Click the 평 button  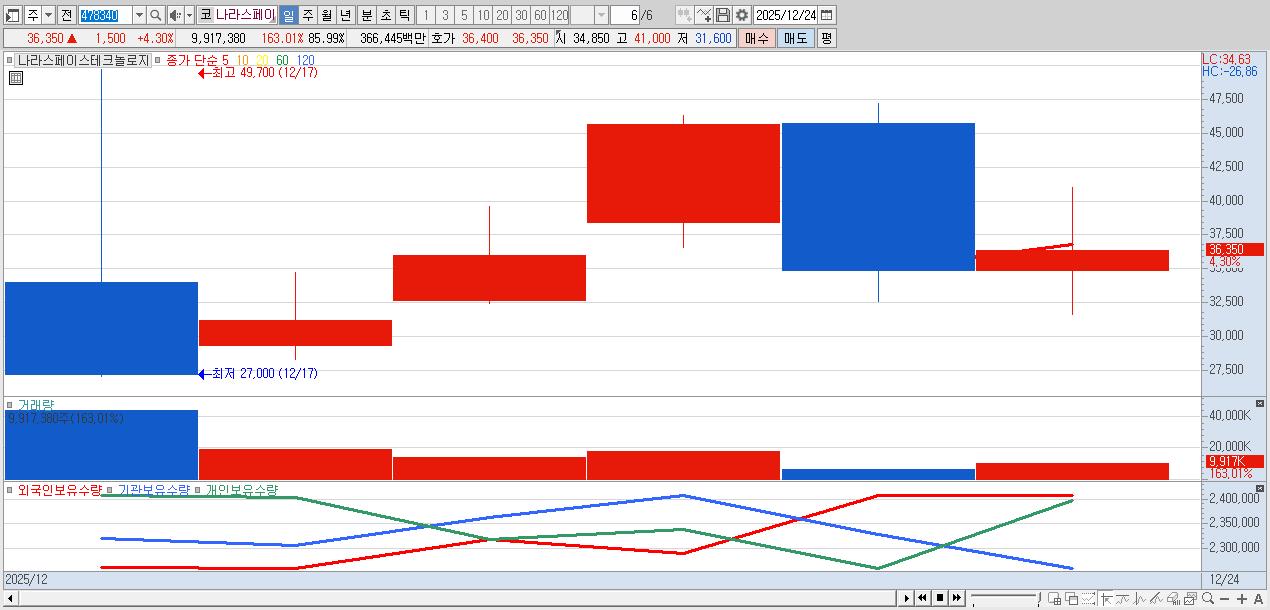[826, 38]
